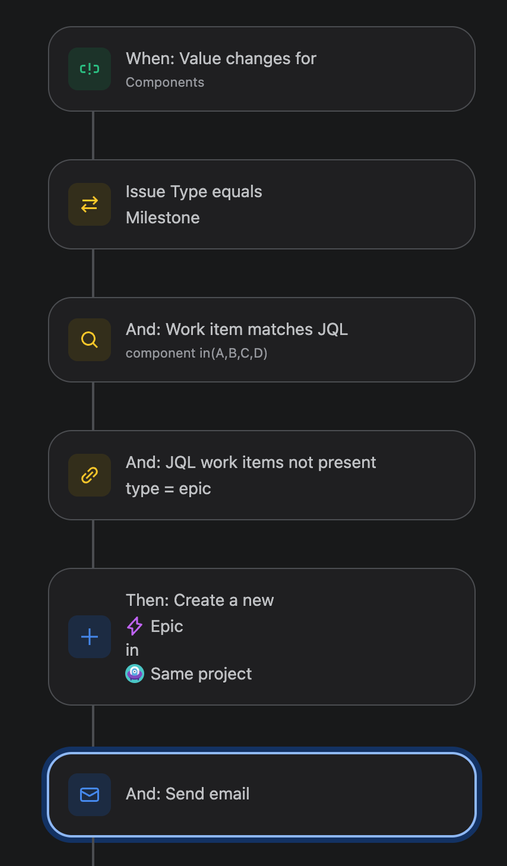The height and width of the screenshot is (866, 507).
Task: Click the yellow Issue Type condition arrows icon
Action: pyautogui.click(x=89, y=204)
